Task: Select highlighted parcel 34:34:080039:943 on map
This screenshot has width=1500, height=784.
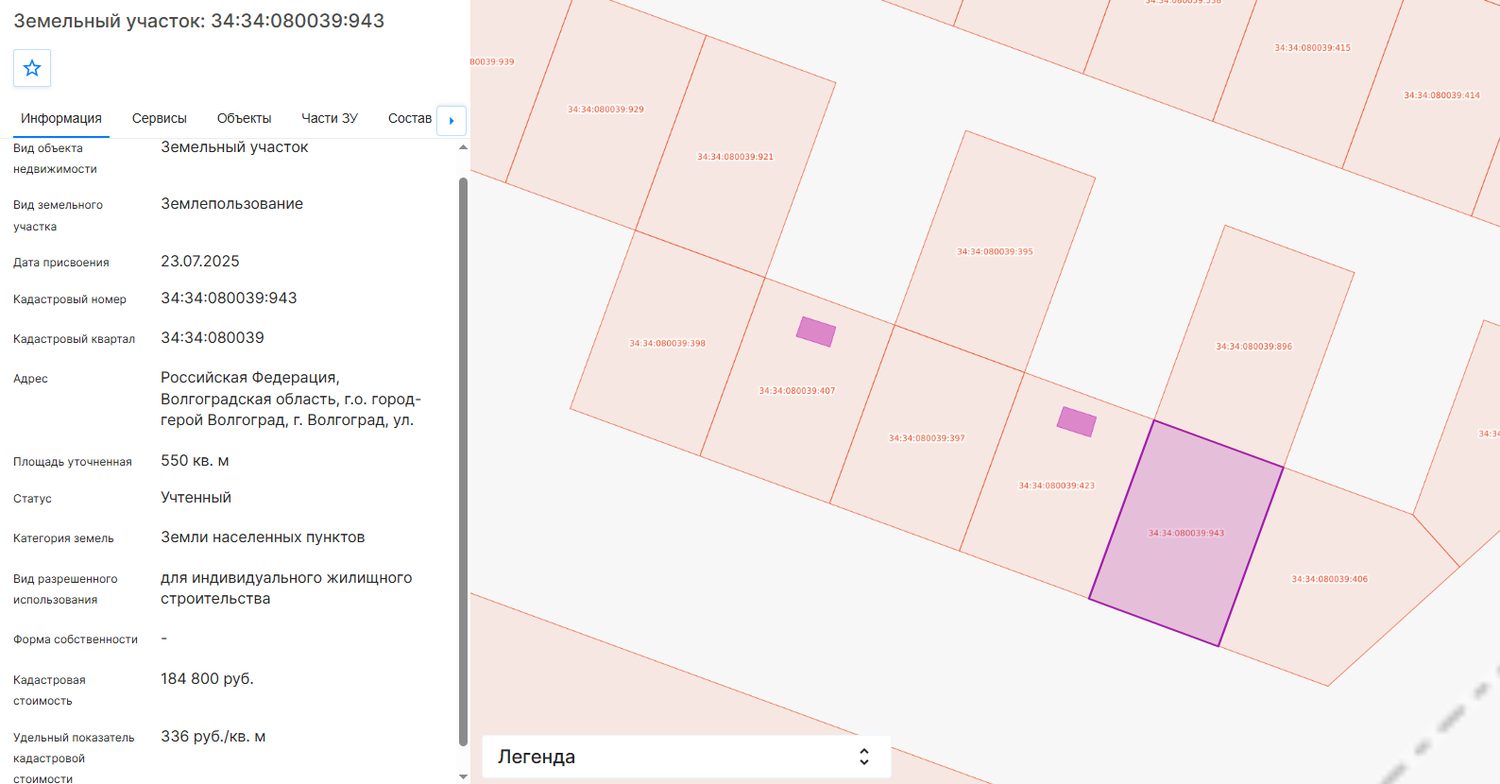Action: pyautogui.click(x=1186, y=533)
